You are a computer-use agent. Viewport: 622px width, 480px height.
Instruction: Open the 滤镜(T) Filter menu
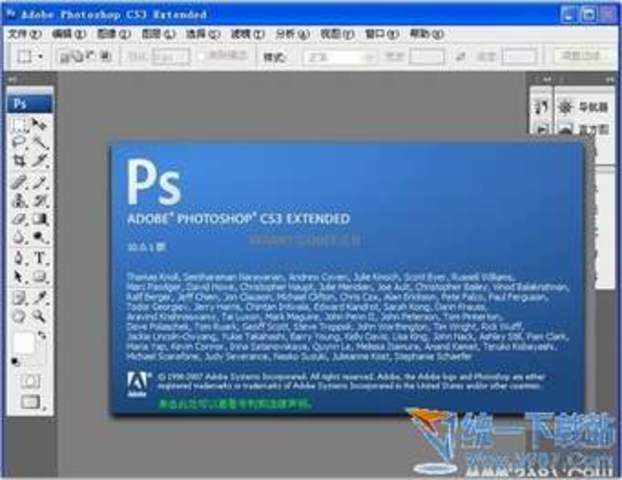coord(248,34)
